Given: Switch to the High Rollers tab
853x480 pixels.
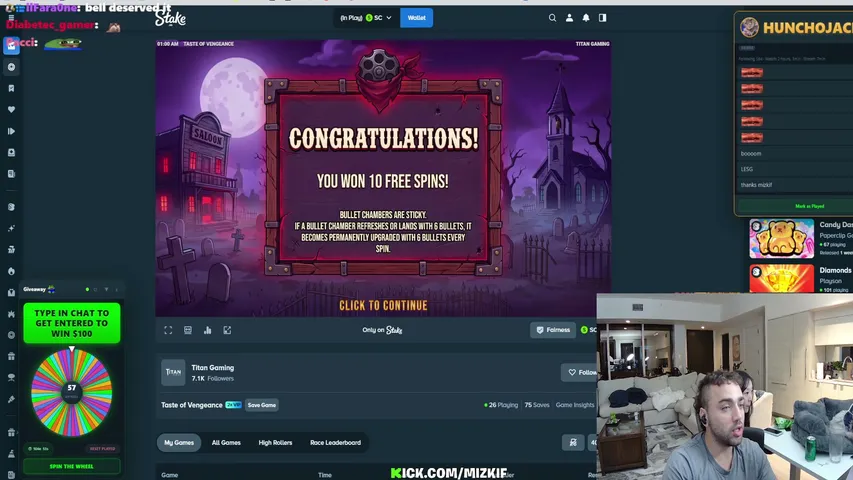Looking at the screenshot, I should (x=275, y=442).
